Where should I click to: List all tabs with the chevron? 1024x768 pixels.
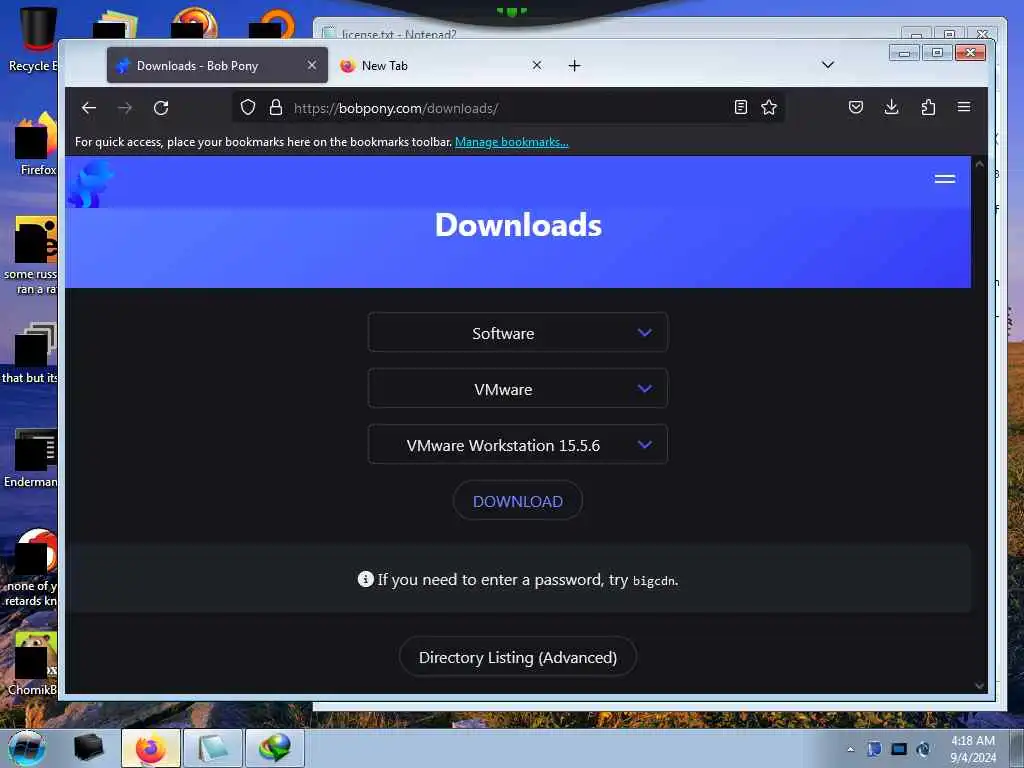point(827,65)
